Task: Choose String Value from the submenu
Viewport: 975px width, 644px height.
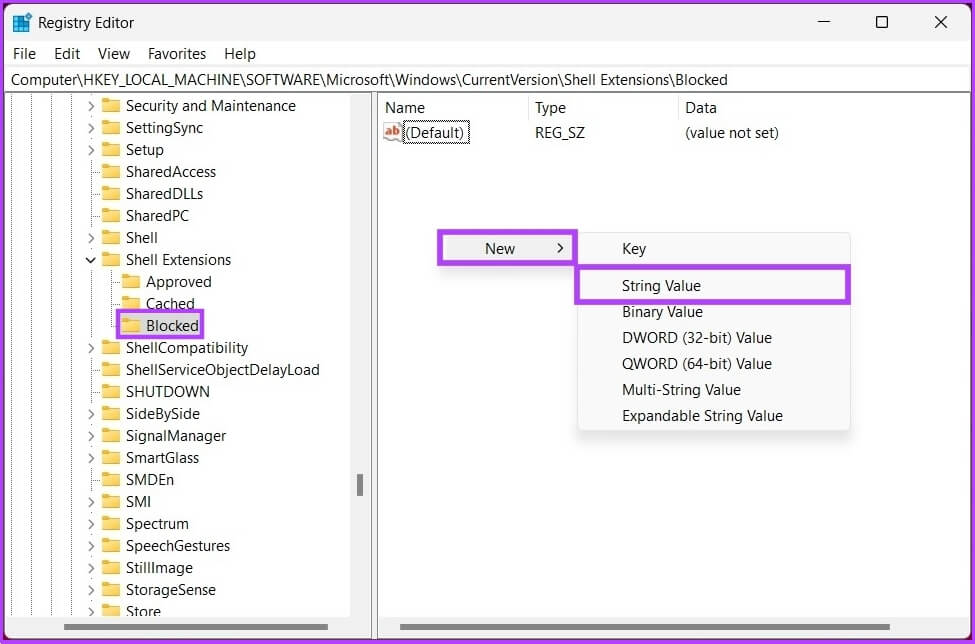Action: 713,285
